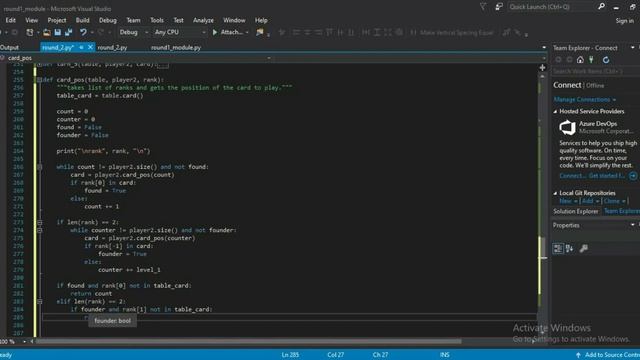The height and width of the screenshot is (360, 640).
Task: Collapse the 'if len(rank) == 2' outline
Action: click(x=39, y=222)
